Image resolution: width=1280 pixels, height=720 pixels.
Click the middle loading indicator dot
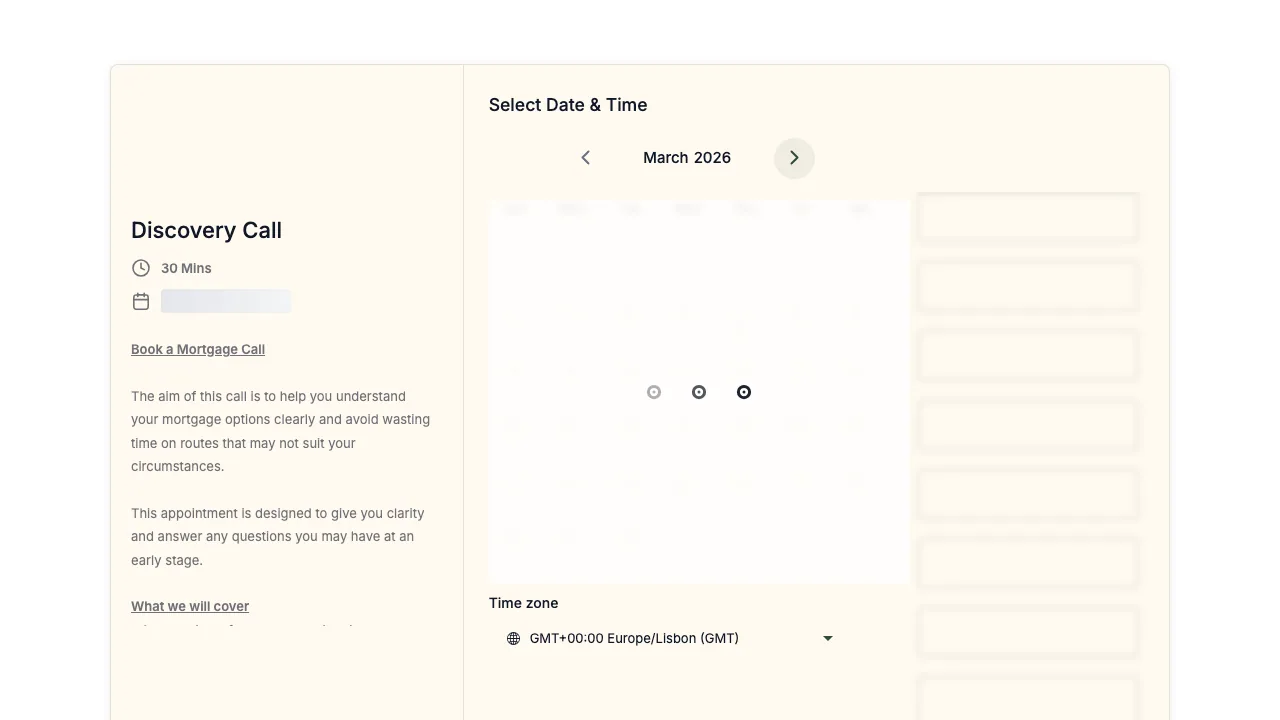point(699,392)
